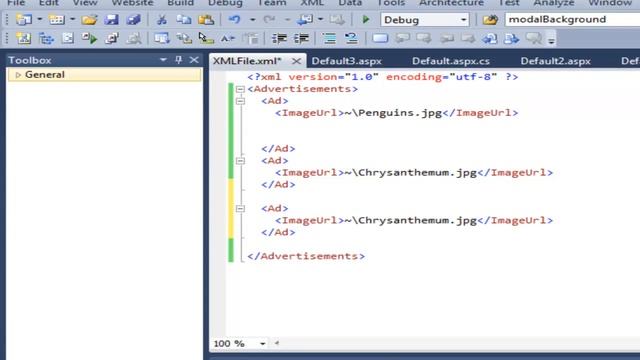640x360 pixels.
Task: Click the xml version declaration line
Action: point(383,77)
